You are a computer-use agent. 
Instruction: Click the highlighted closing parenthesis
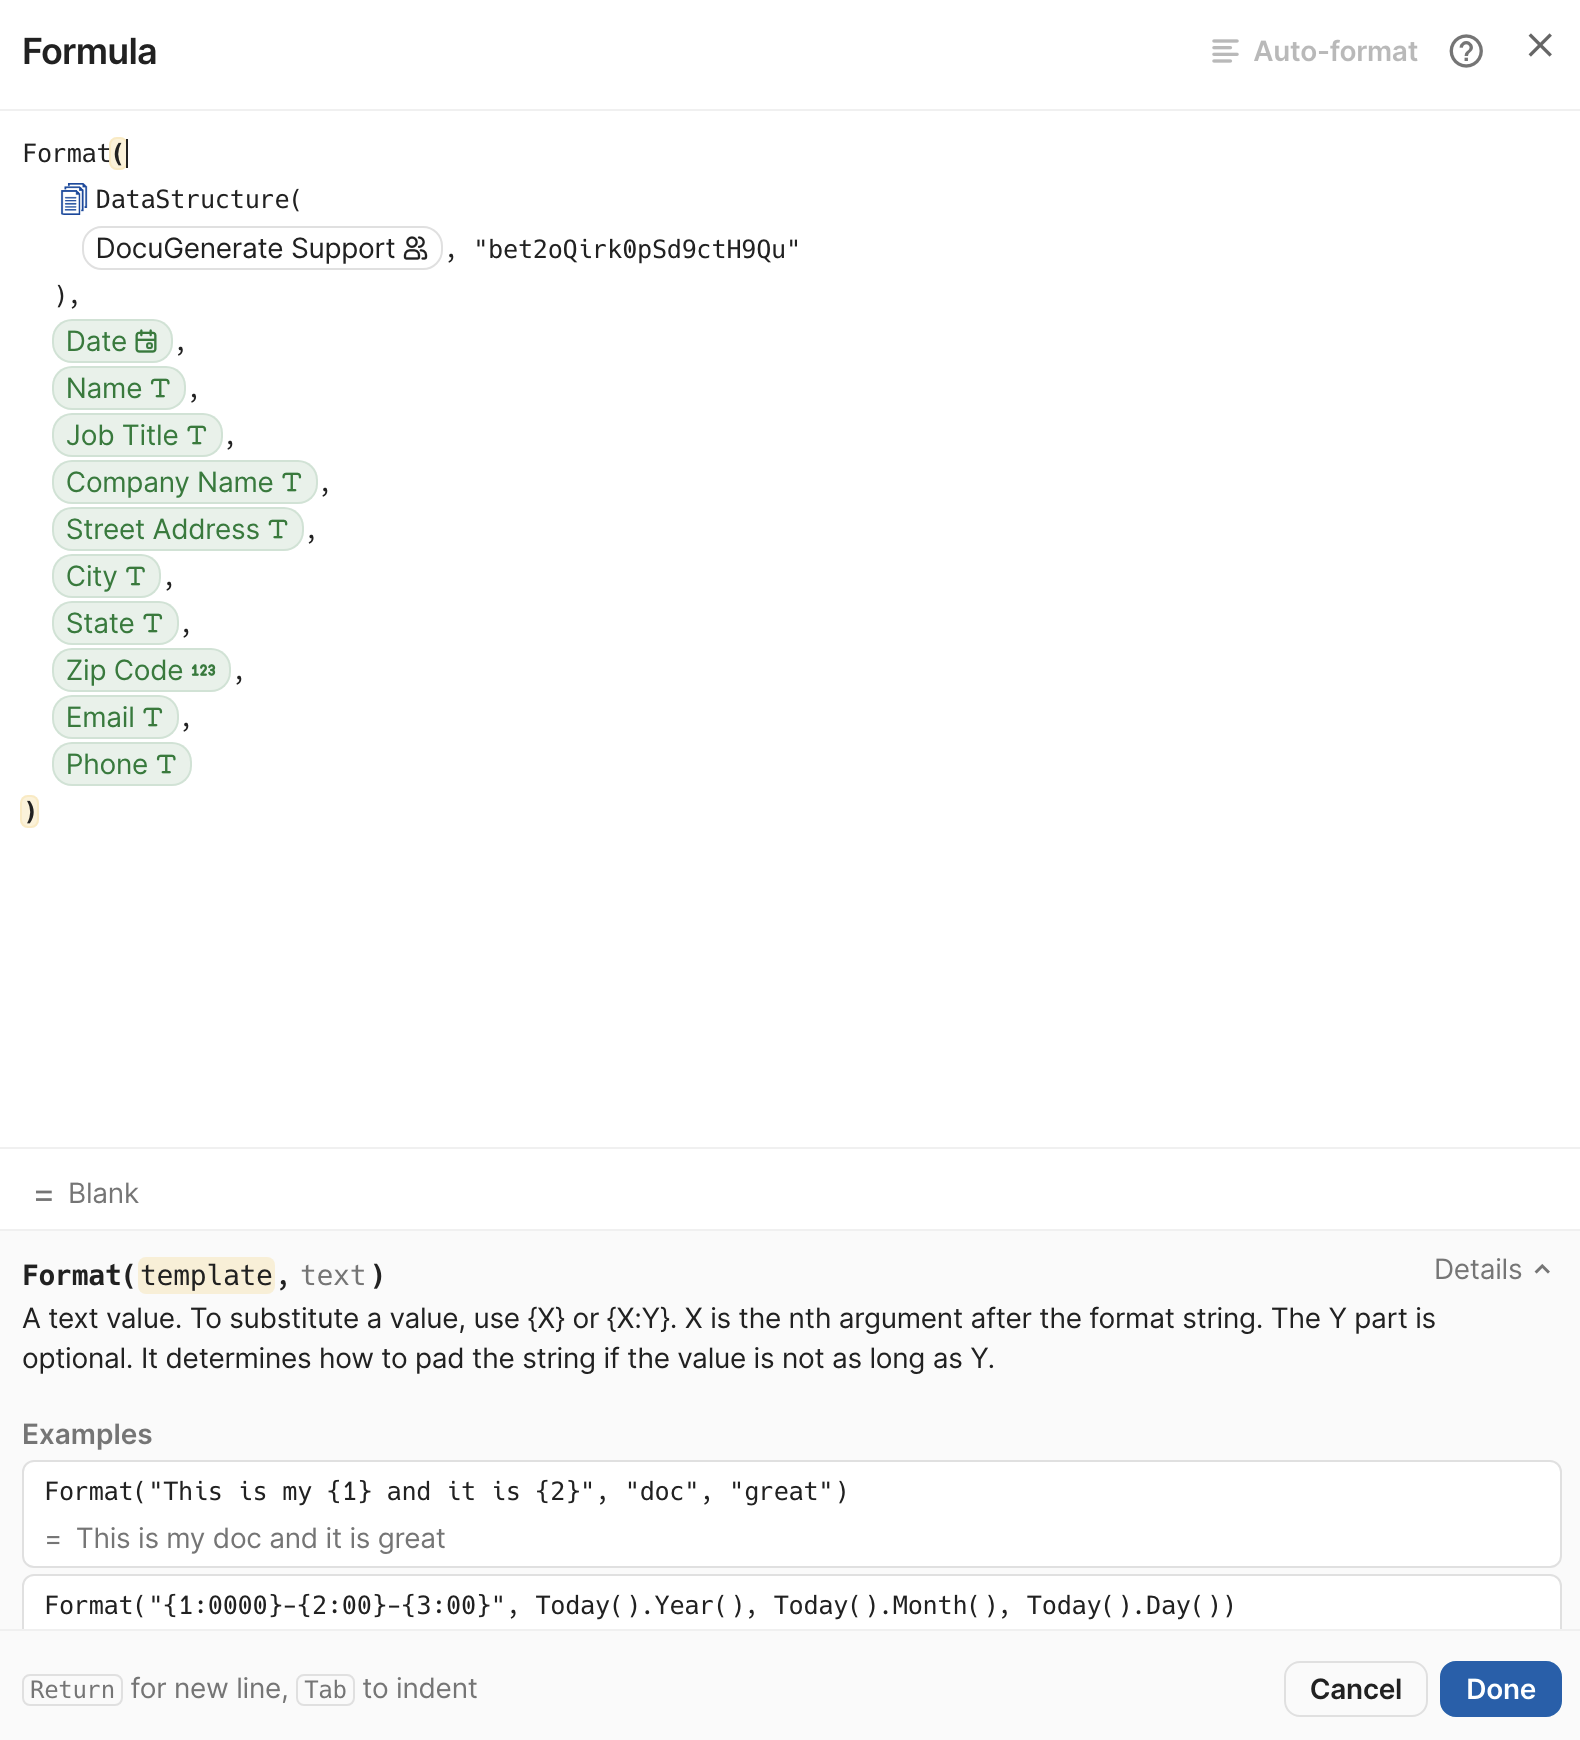click(x=29, y=812)
